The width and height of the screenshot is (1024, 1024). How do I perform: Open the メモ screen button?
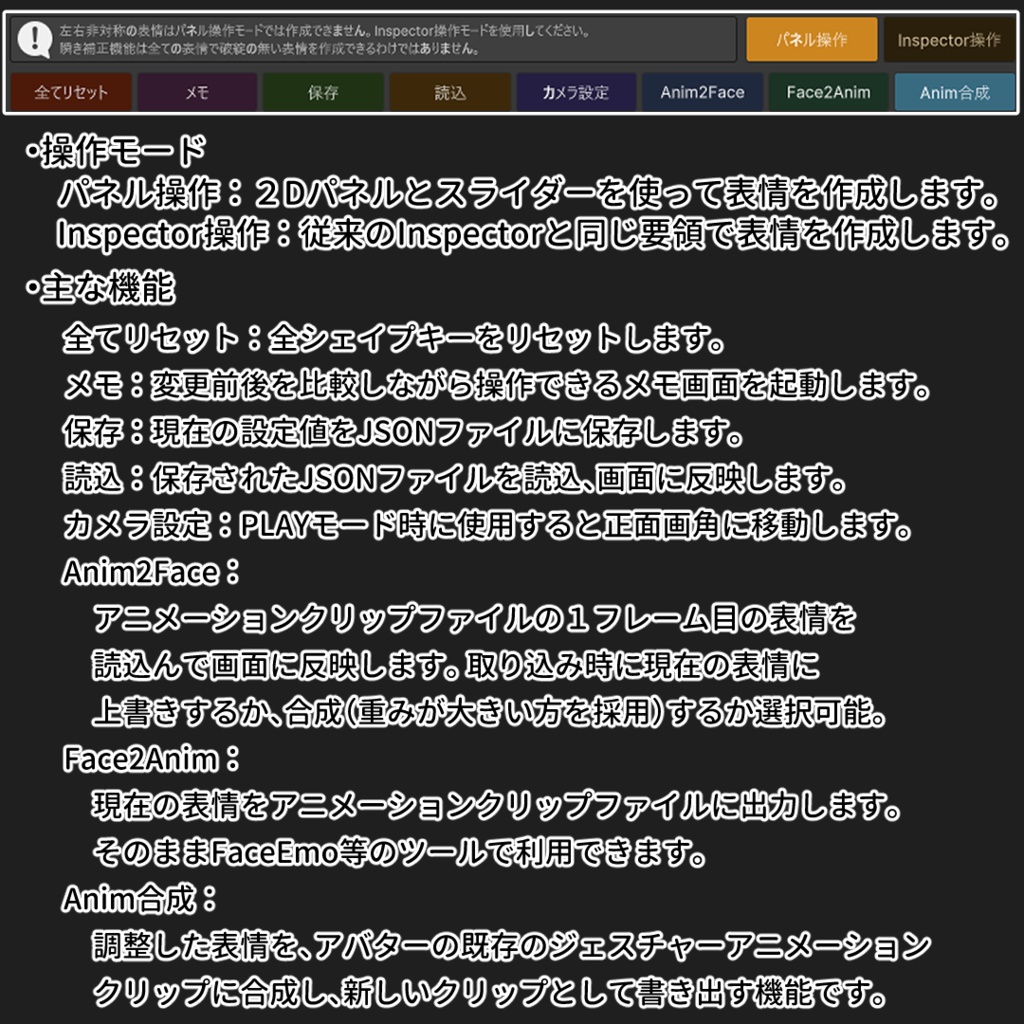tap(197, 92)
